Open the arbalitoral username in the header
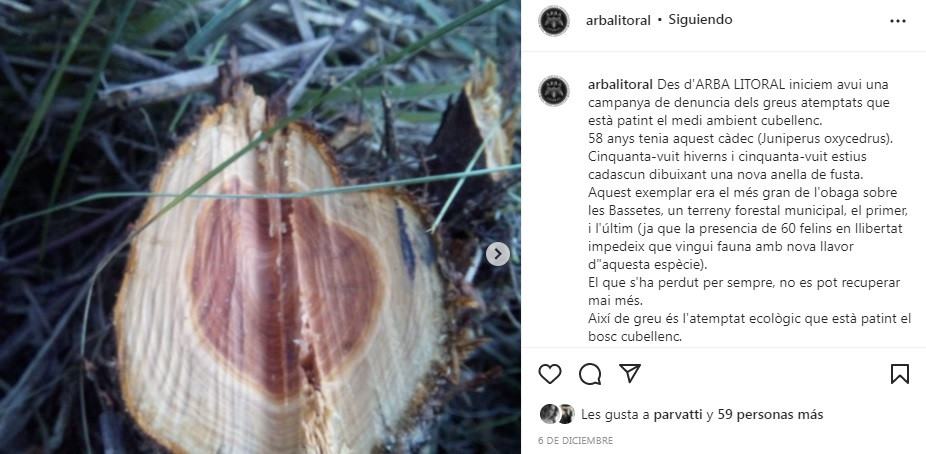 click(x=618, y=20)
